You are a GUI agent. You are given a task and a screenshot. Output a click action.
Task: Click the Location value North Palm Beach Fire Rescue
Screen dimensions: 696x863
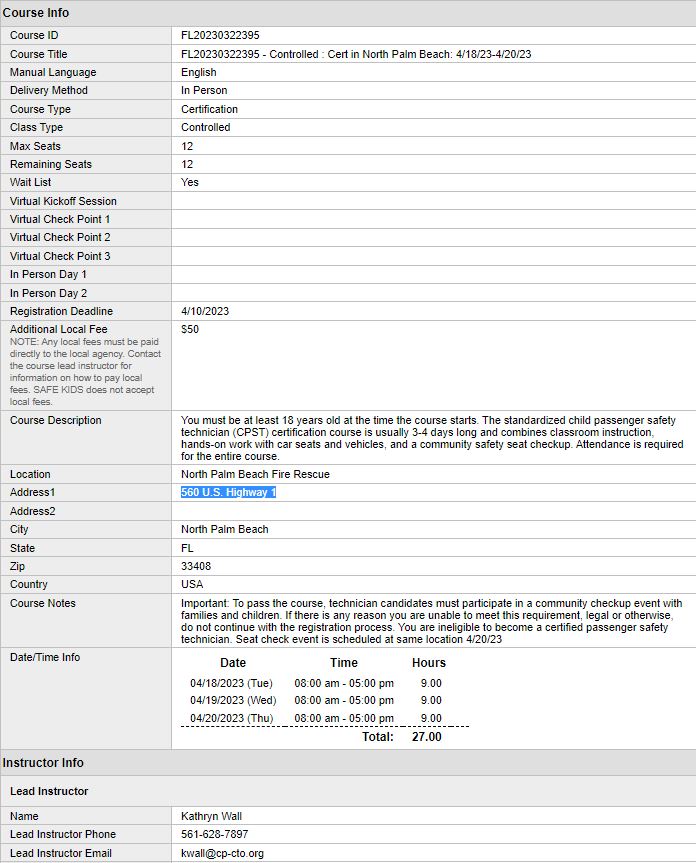(255, 474)
